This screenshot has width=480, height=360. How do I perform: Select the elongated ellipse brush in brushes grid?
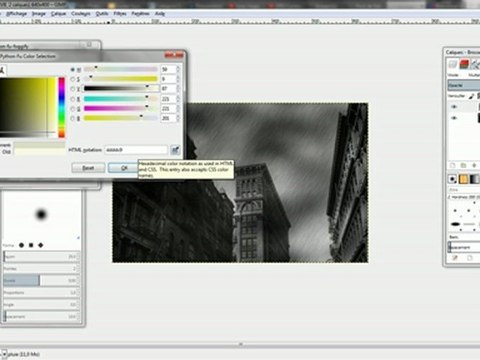click(x=455, y=224)
